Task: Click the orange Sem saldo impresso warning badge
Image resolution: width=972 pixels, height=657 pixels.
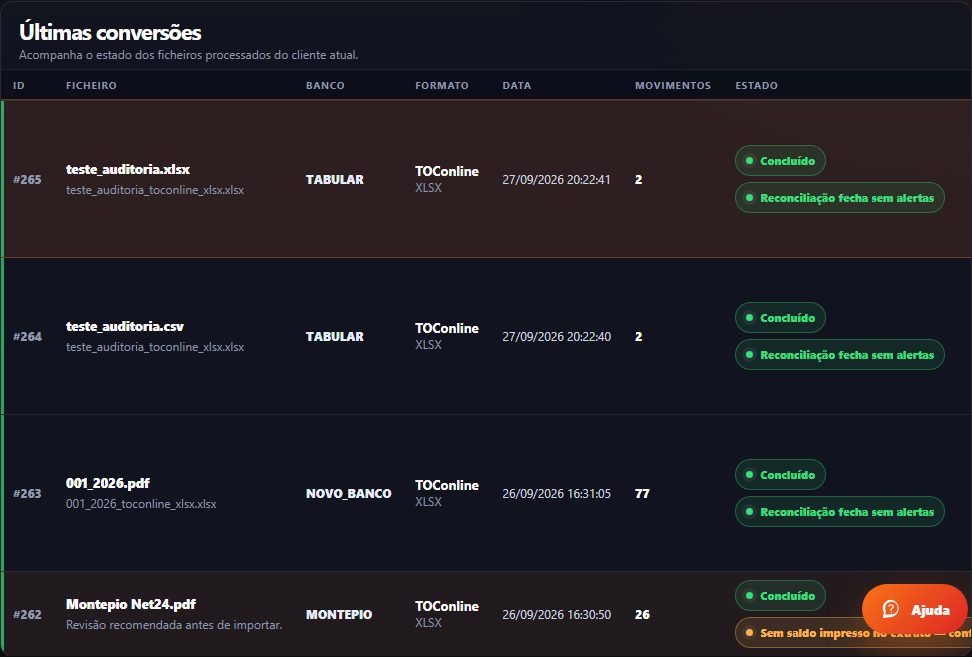Action: pos(854,633)
